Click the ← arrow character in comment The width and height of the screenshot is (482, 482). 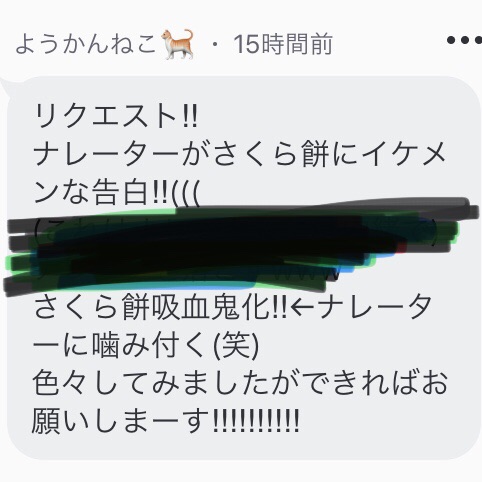coord(302,307)
